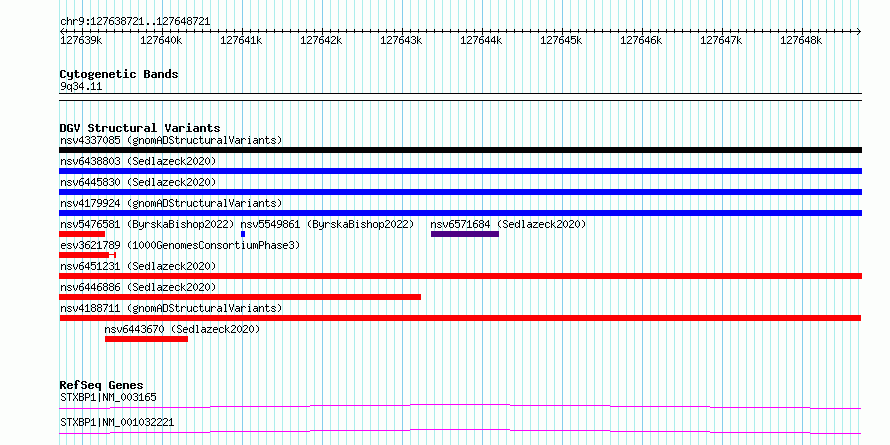This screenshot has width=890, height=445.
Task: Click the 127641k ruler position
Action: 241,40
